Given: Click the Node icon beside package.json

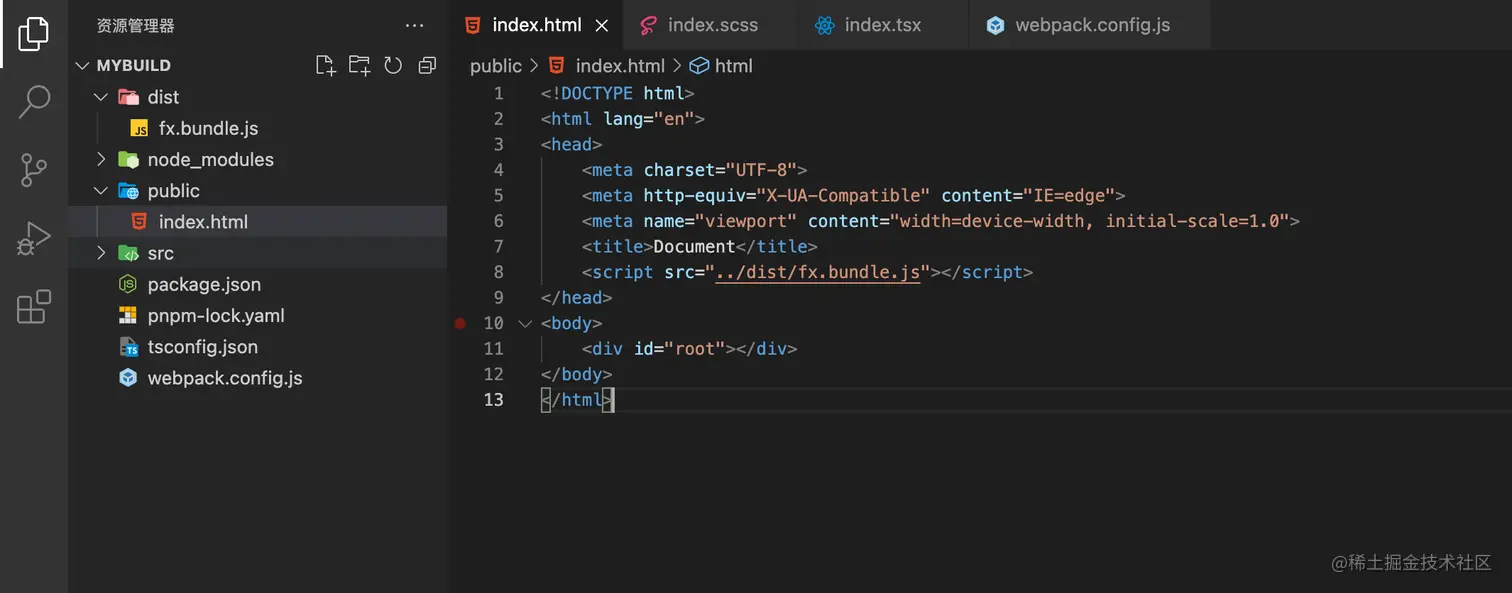Looking at the screenshot, I should pyautogui.click(x=128, y=285).
